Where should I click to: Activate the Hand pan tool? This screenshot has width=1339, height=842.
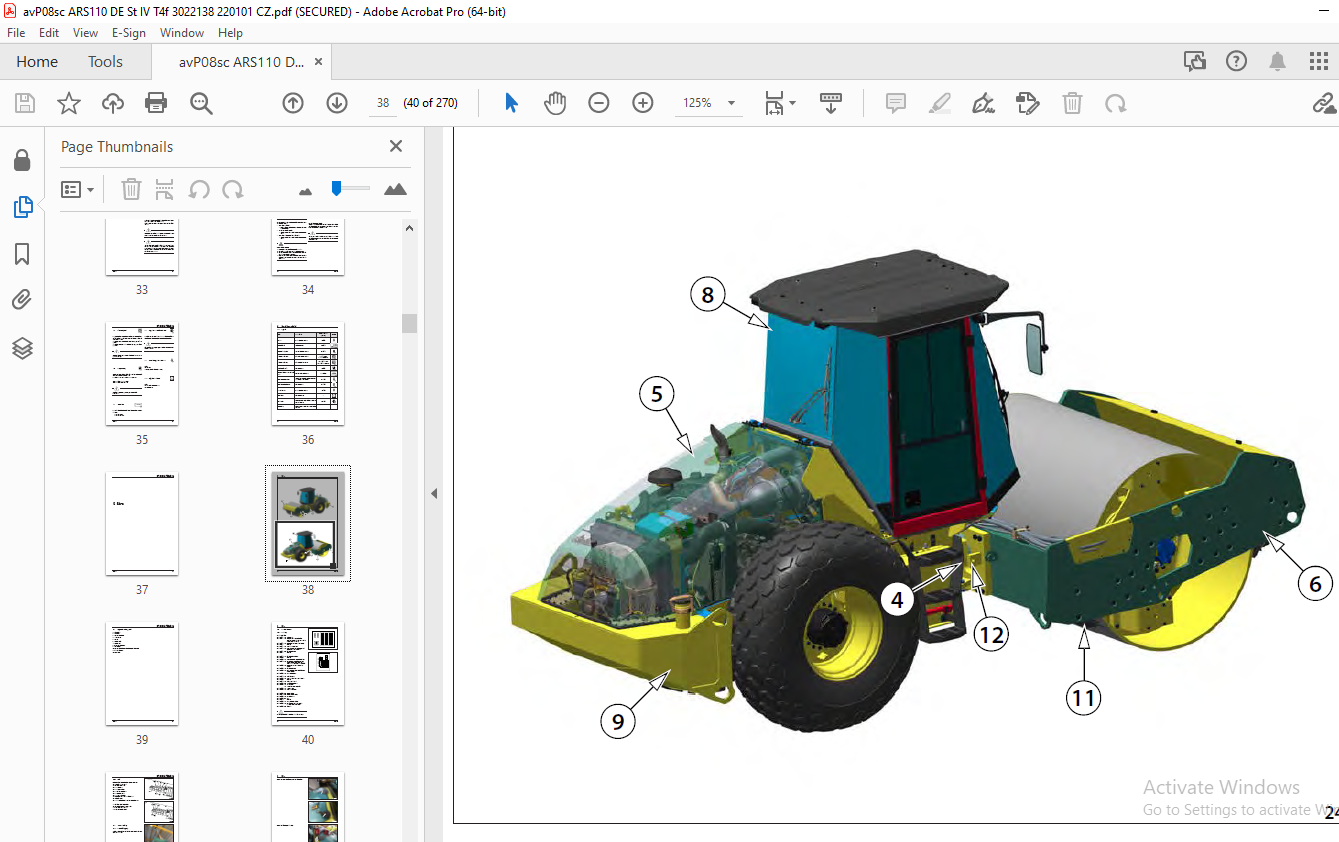(555, 103)
